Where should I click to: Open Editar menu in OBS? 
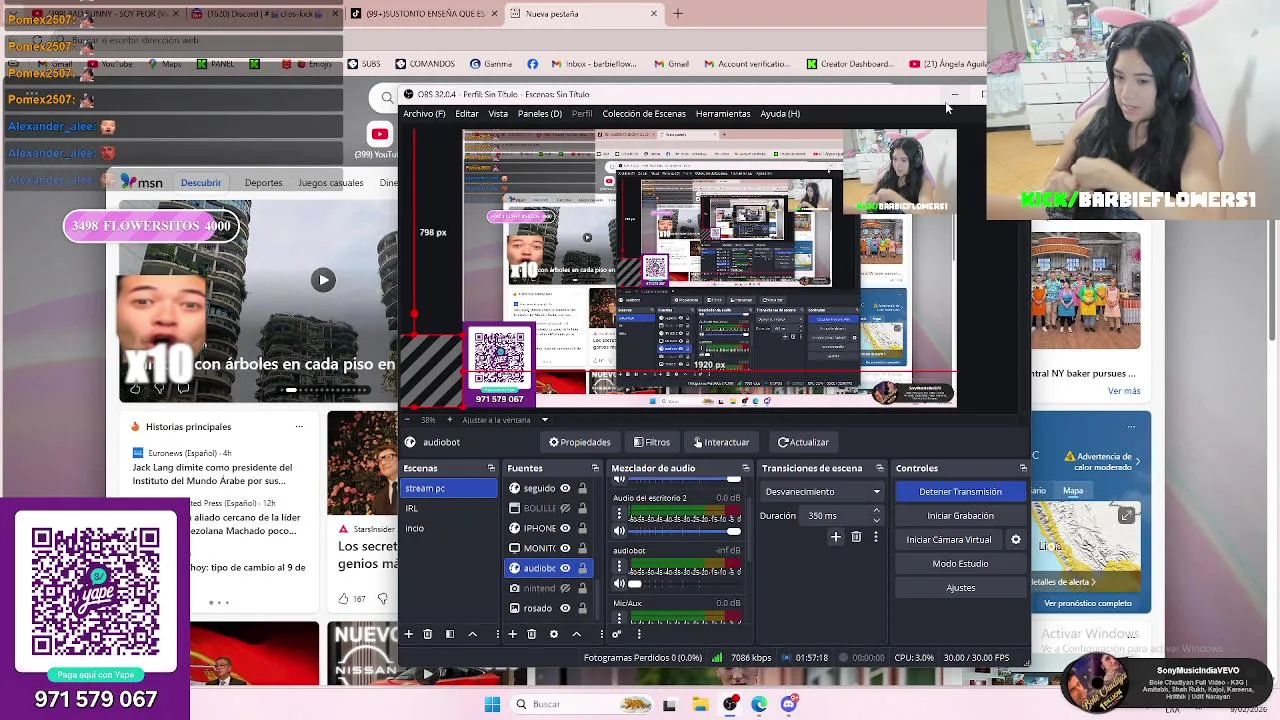pos(467,114)
